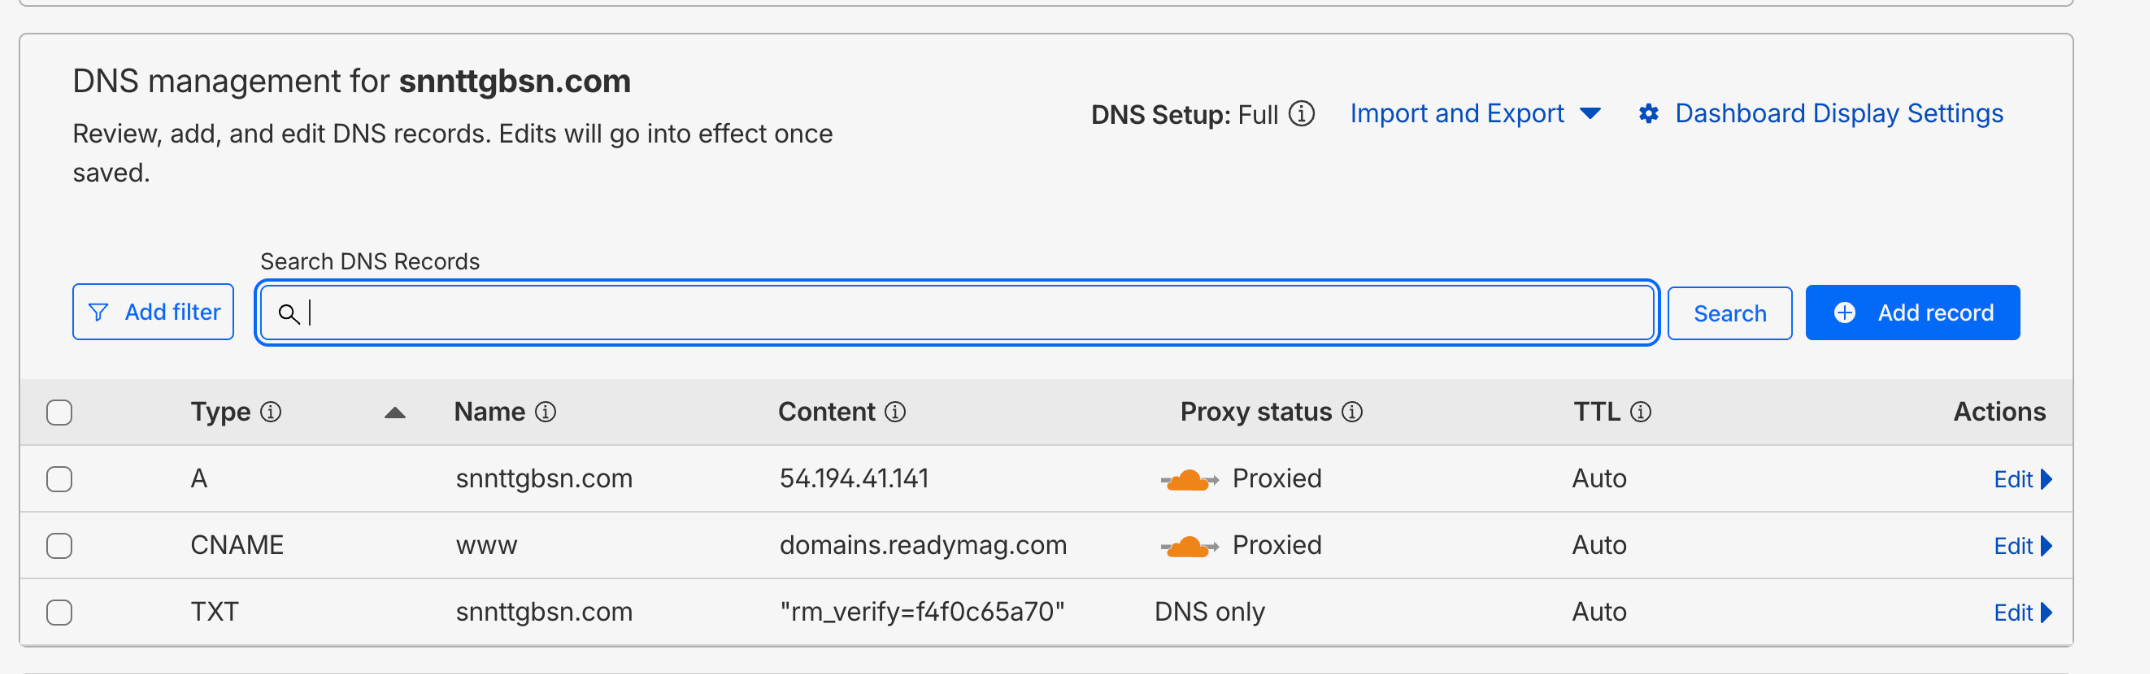Click the Dashboard Display Settings gear icon
This screenshot has height=674, width=2150.
click(x=1649, y=114)
